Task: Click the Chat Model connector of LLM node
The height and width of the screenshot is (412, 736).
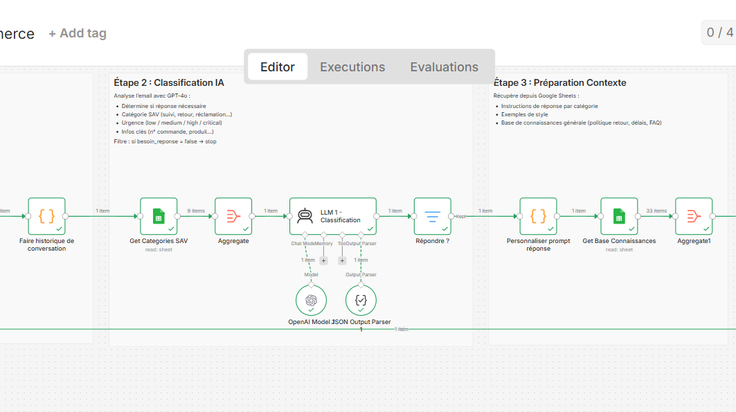Action: pos(305,235)
